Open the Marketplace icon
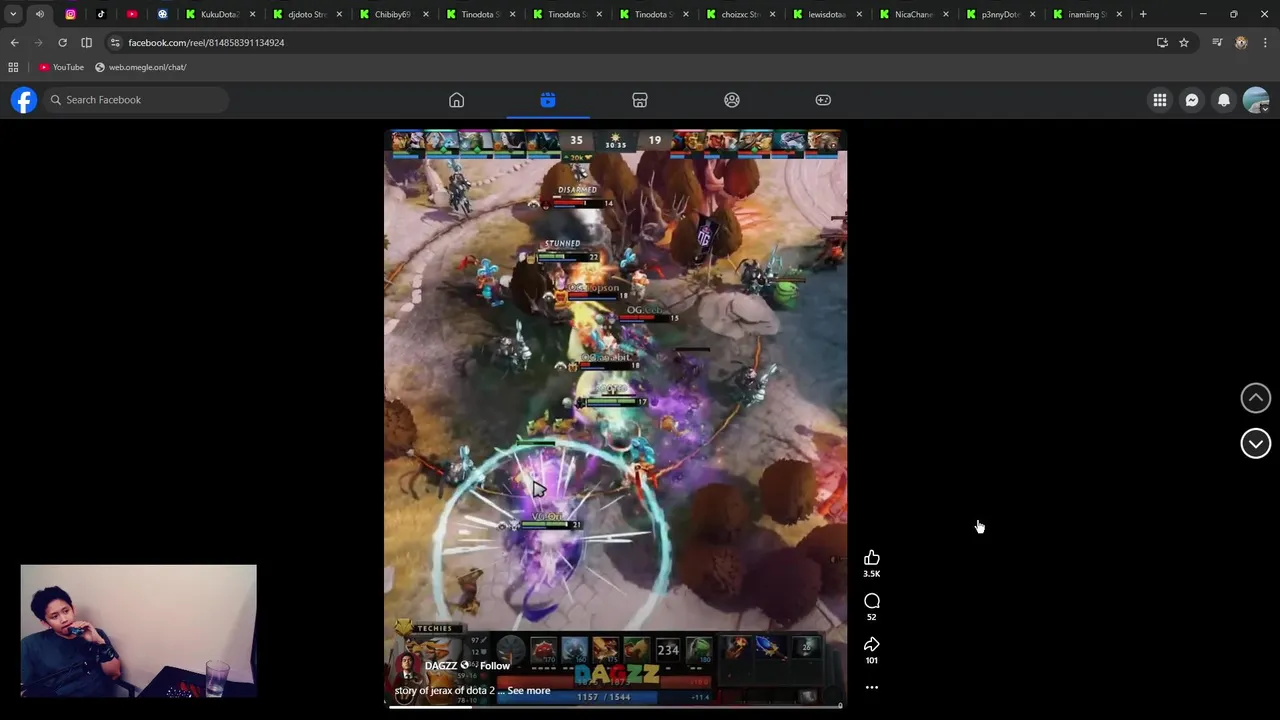 pyautogui.click(x=640, y=100)
